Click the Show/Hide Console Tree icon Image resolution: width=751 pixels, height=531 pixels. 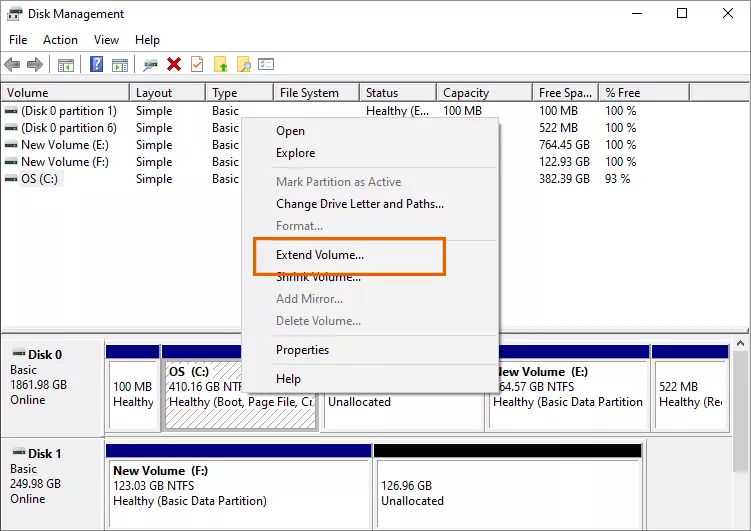pyautogui.click(x=66, y=65)
